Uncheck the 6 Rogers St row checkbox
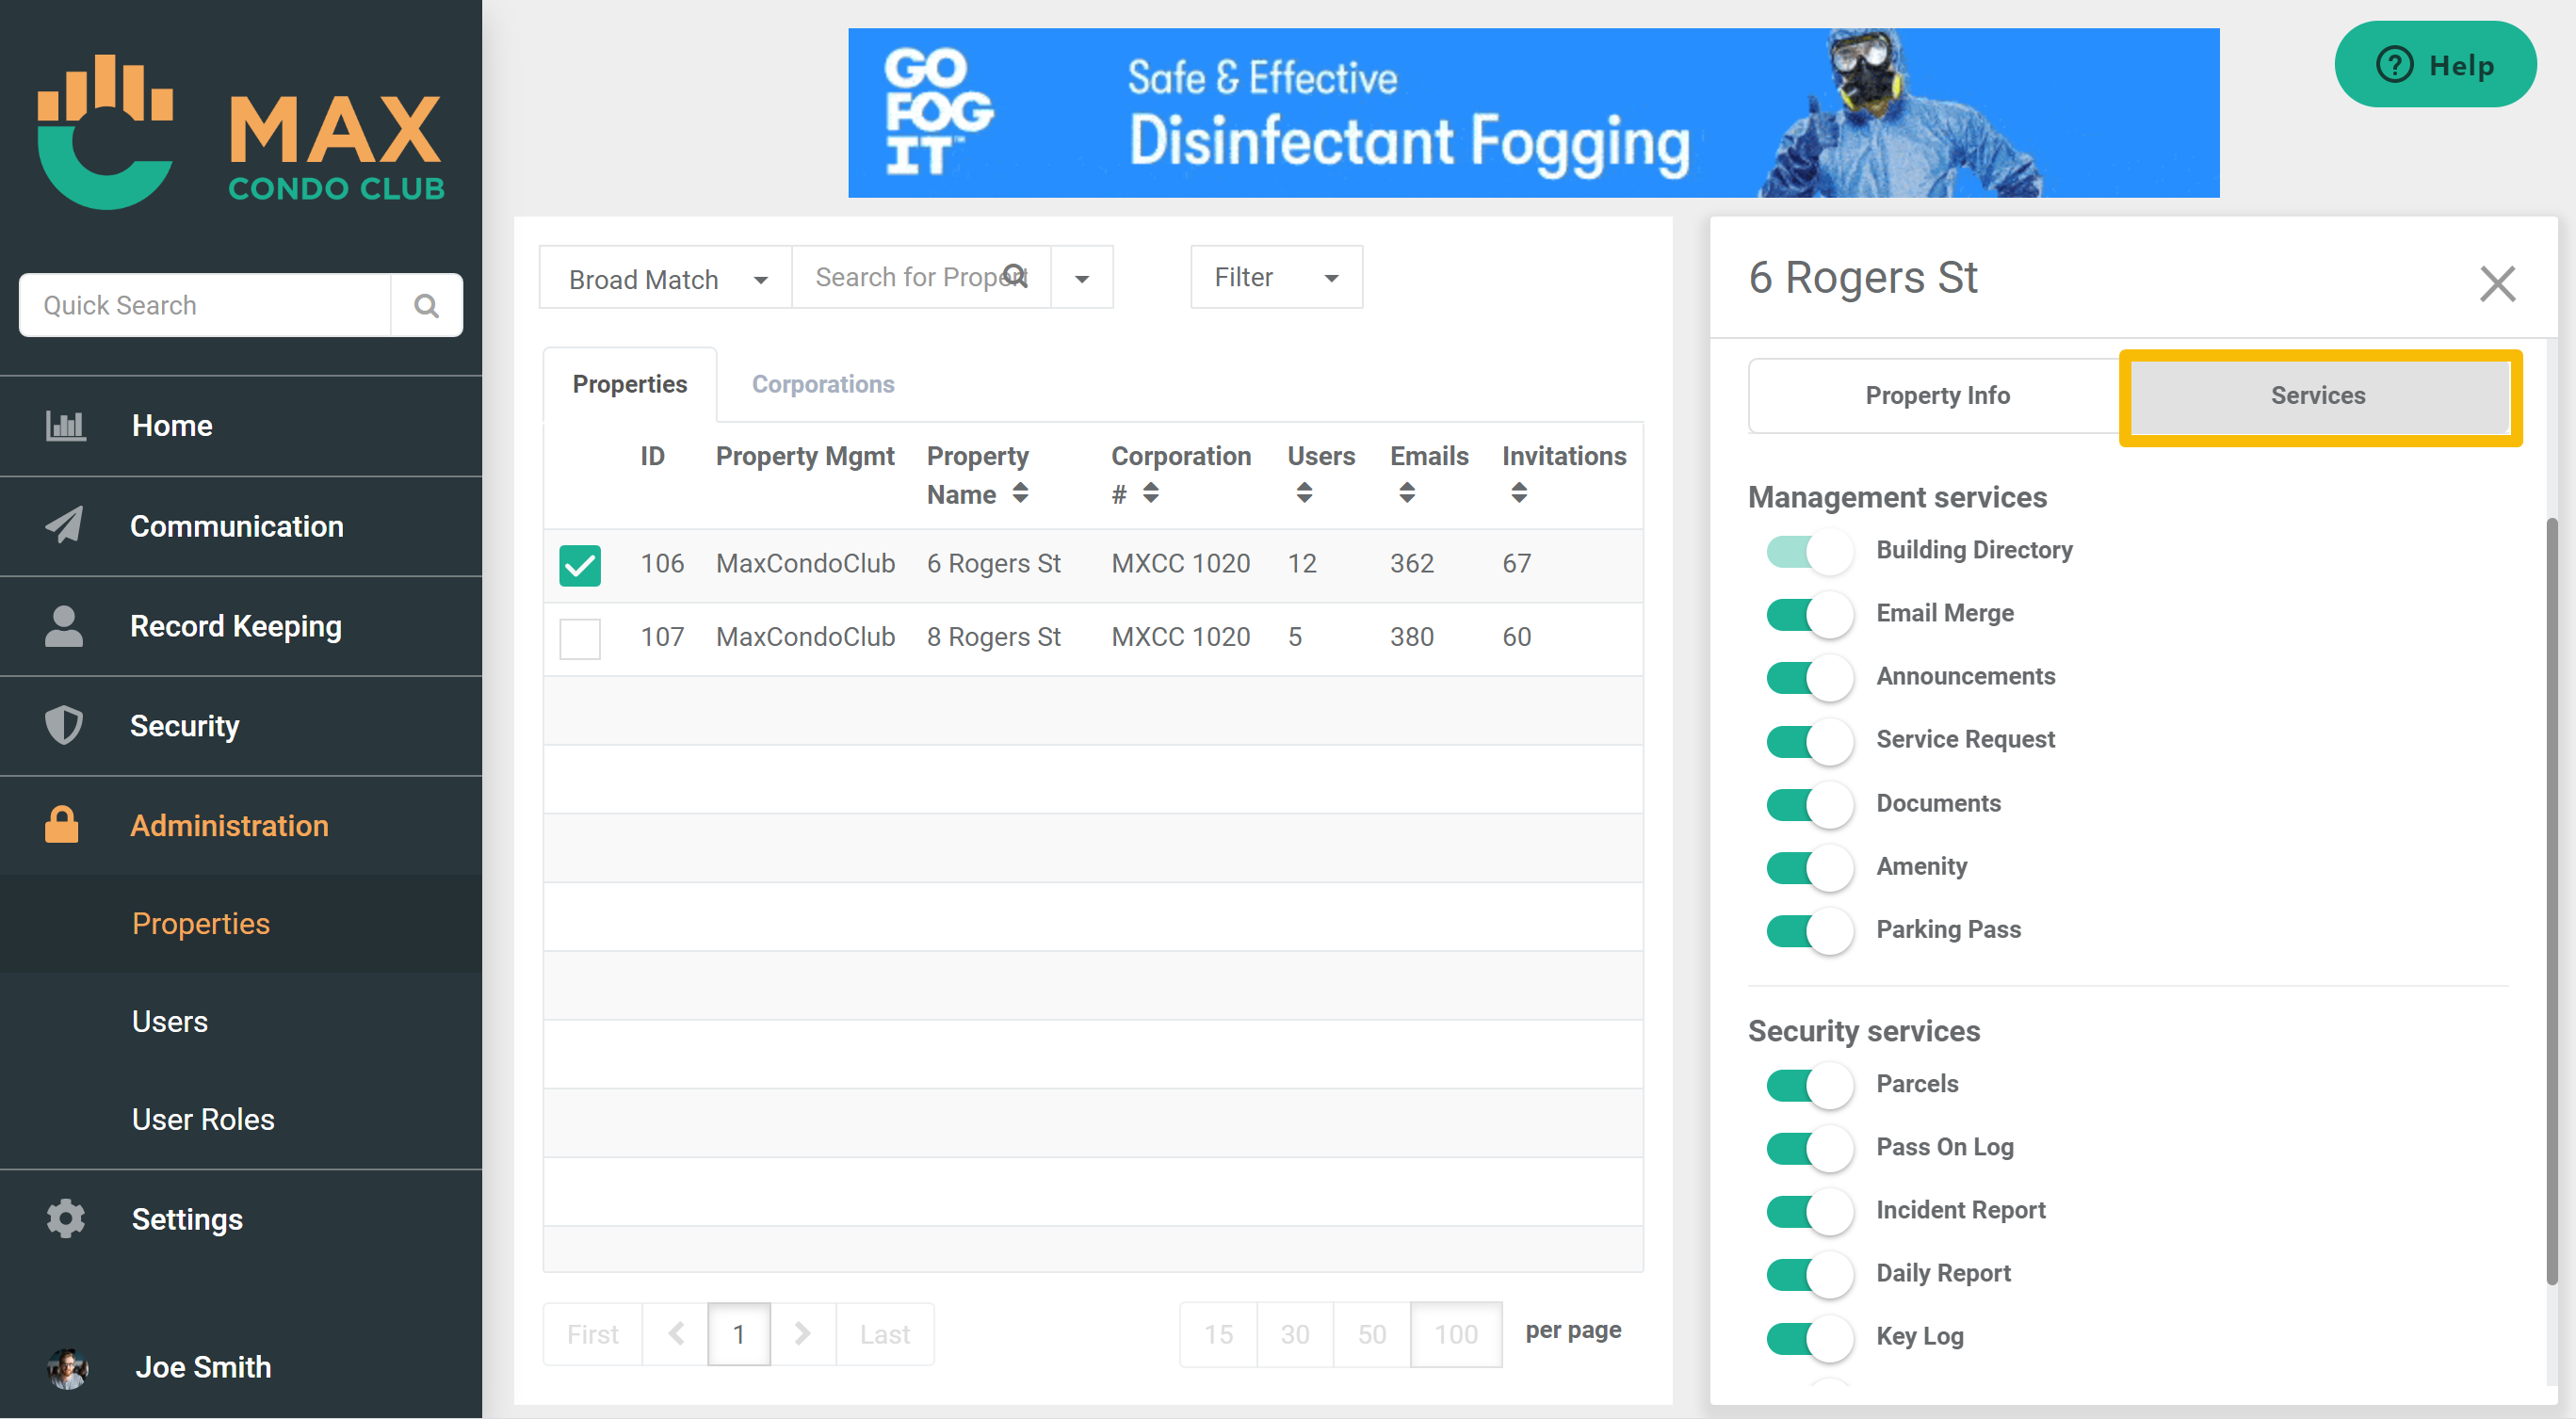 click(x=580, y=565)
